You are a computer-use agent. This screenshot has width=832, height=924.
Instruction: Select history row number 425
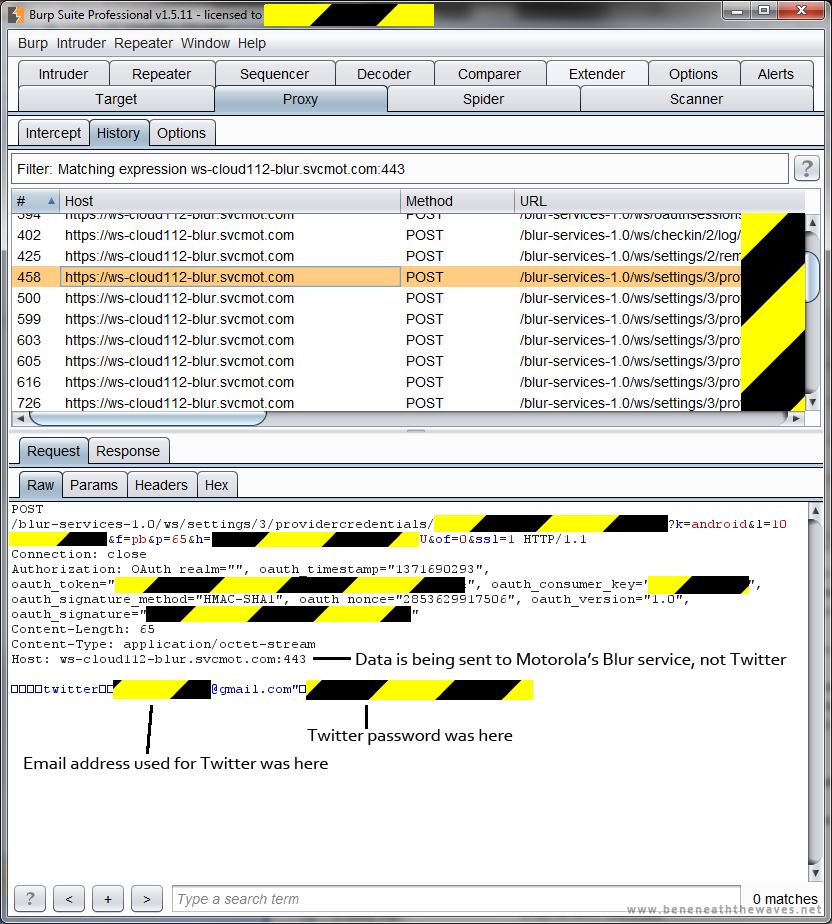pyautogui.click(x=376, y=256)
